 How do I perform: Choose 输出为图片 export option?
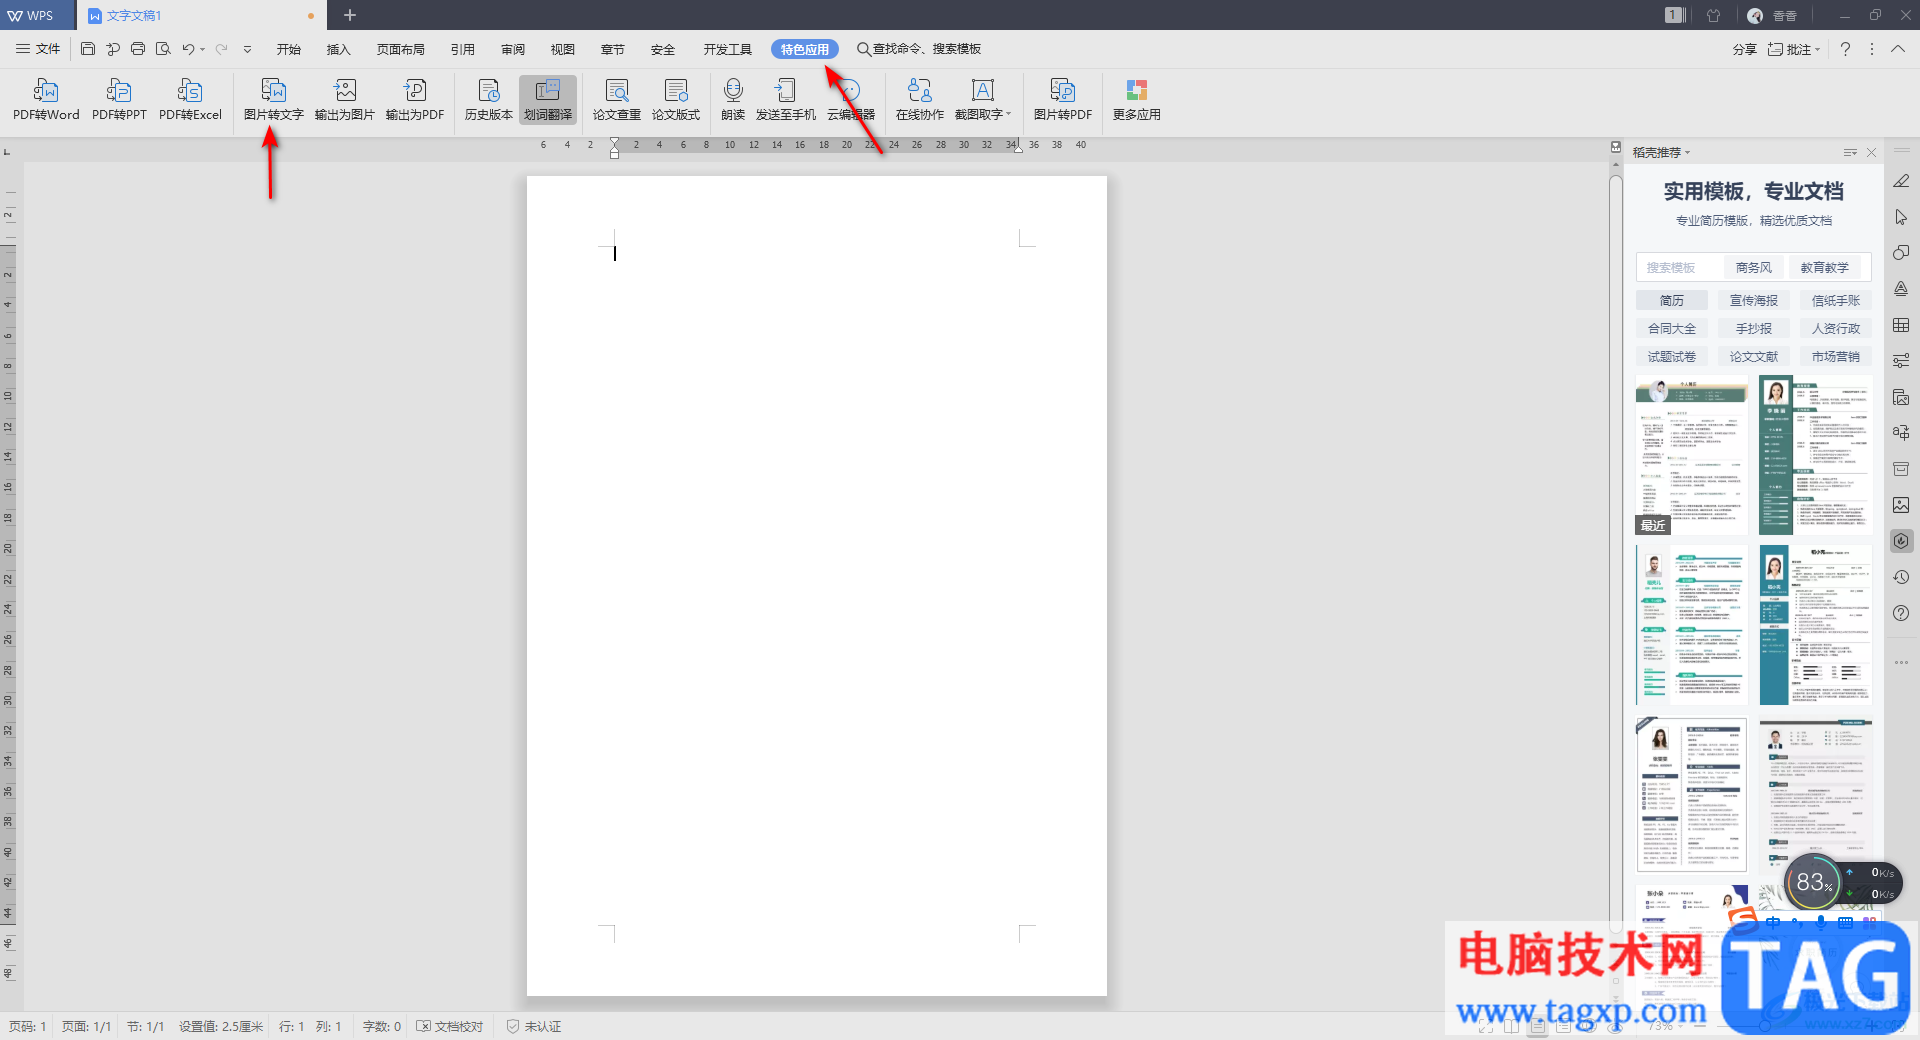[345, 100]
